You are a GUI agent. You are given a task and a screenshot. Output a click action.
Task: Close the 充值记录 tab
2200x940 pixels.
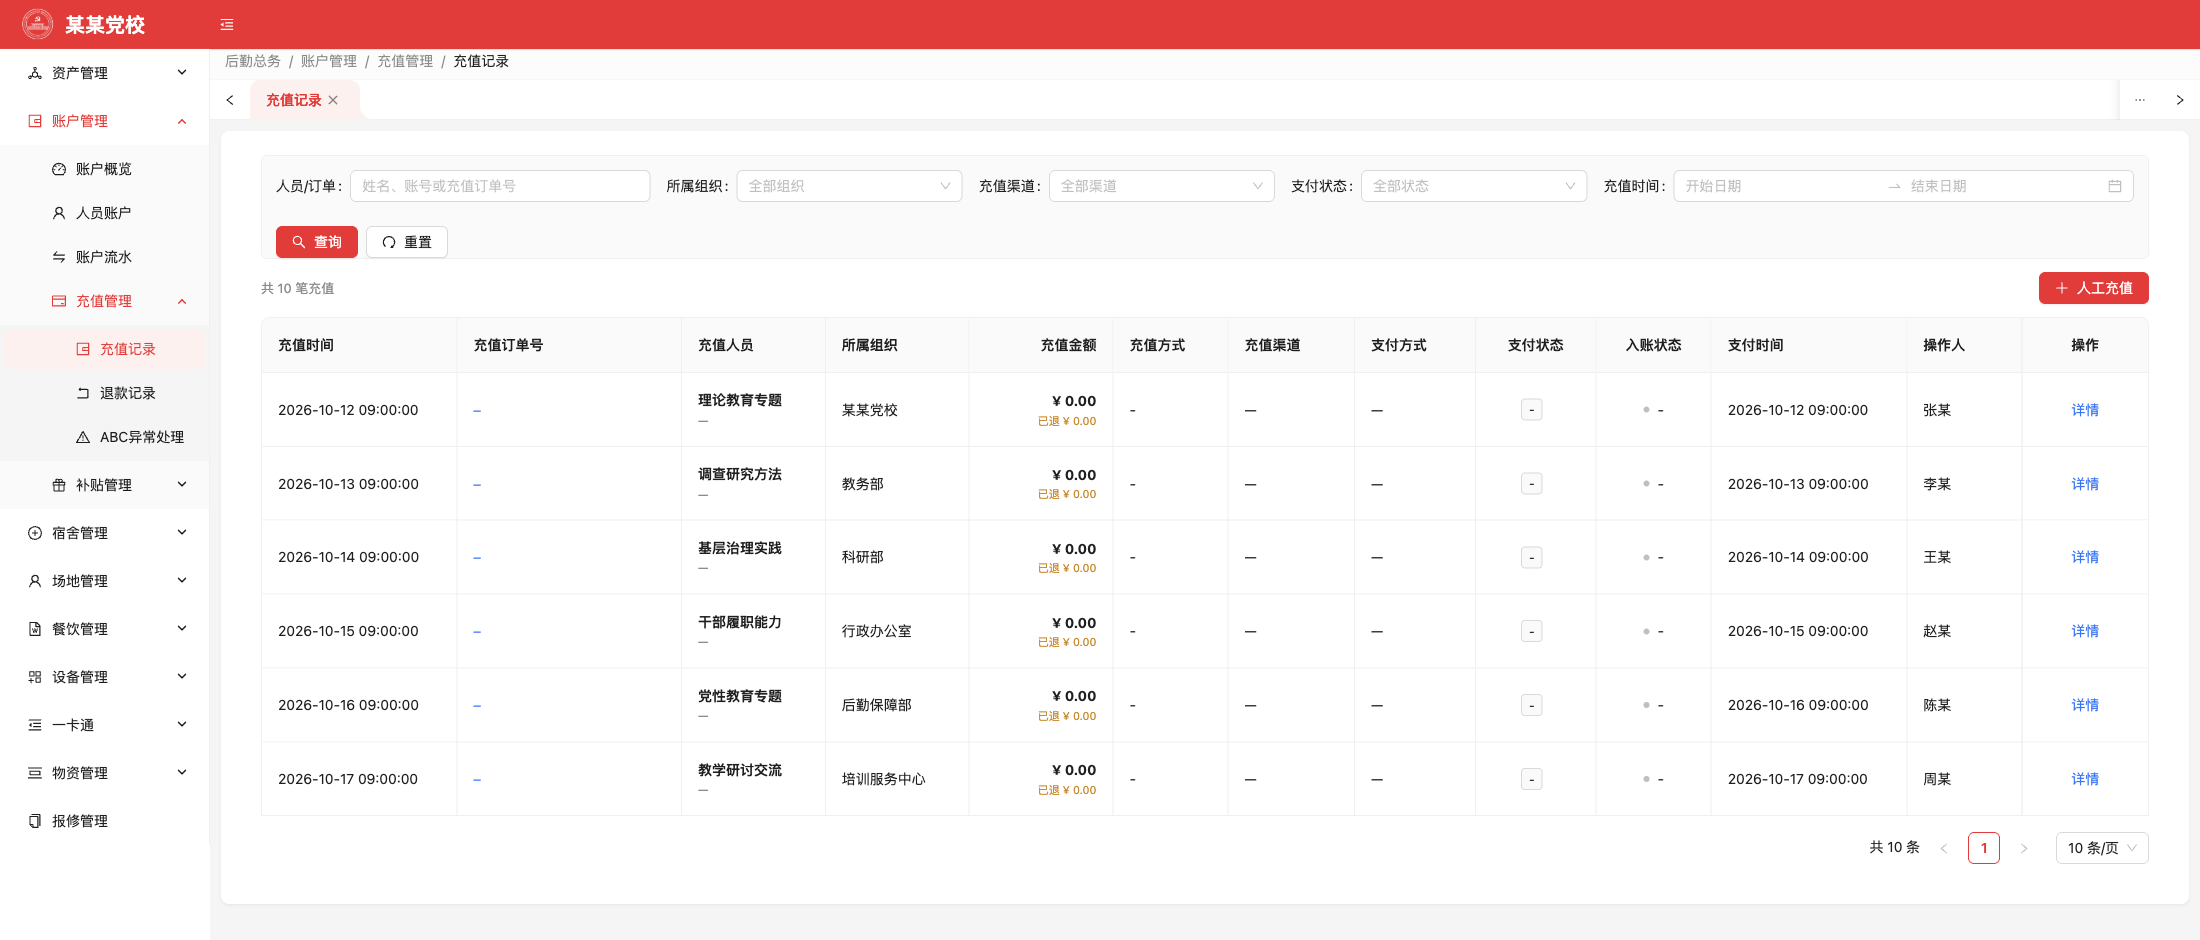tap(333, 100)
